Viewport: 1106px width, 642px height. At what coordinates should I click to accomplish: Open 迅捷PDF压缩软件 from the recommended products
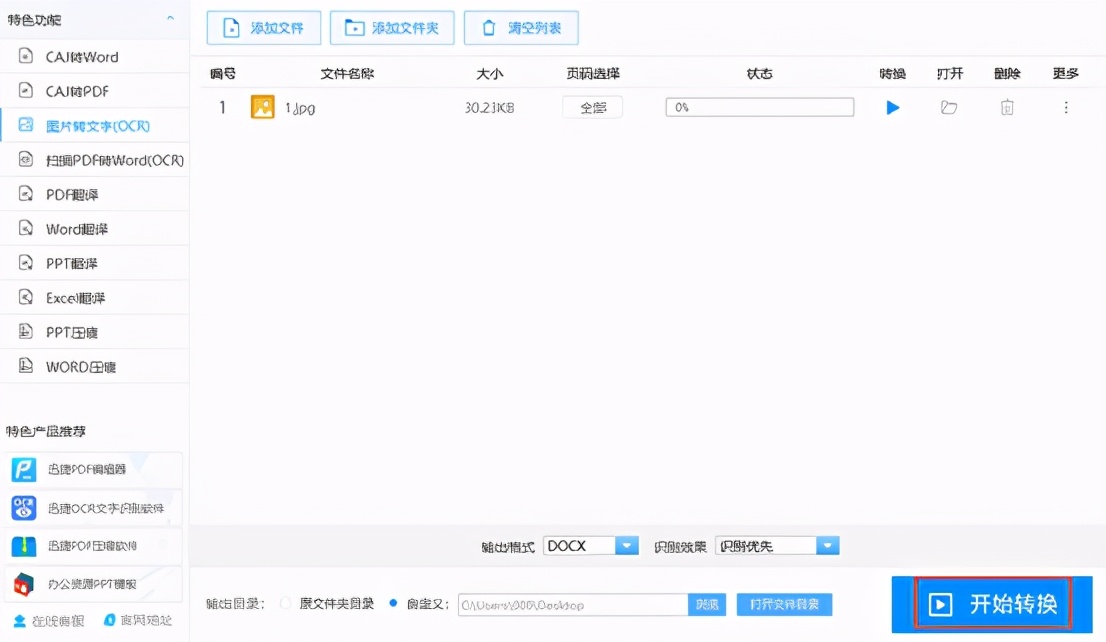click(95, 546)
